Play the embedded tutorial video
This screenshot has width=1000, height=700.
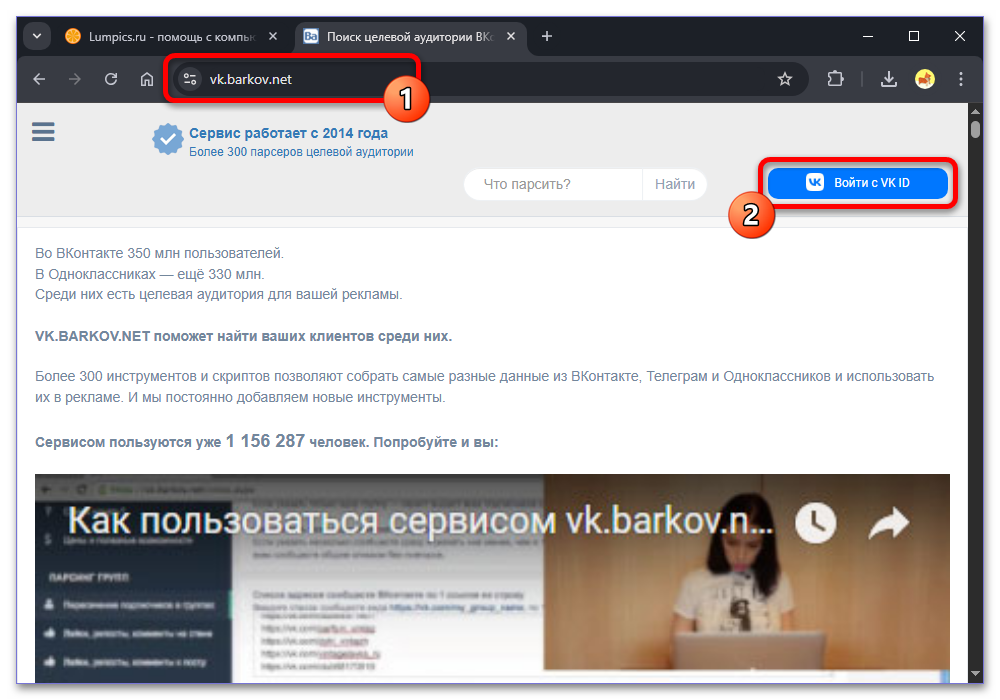click(x=492, y=578)
